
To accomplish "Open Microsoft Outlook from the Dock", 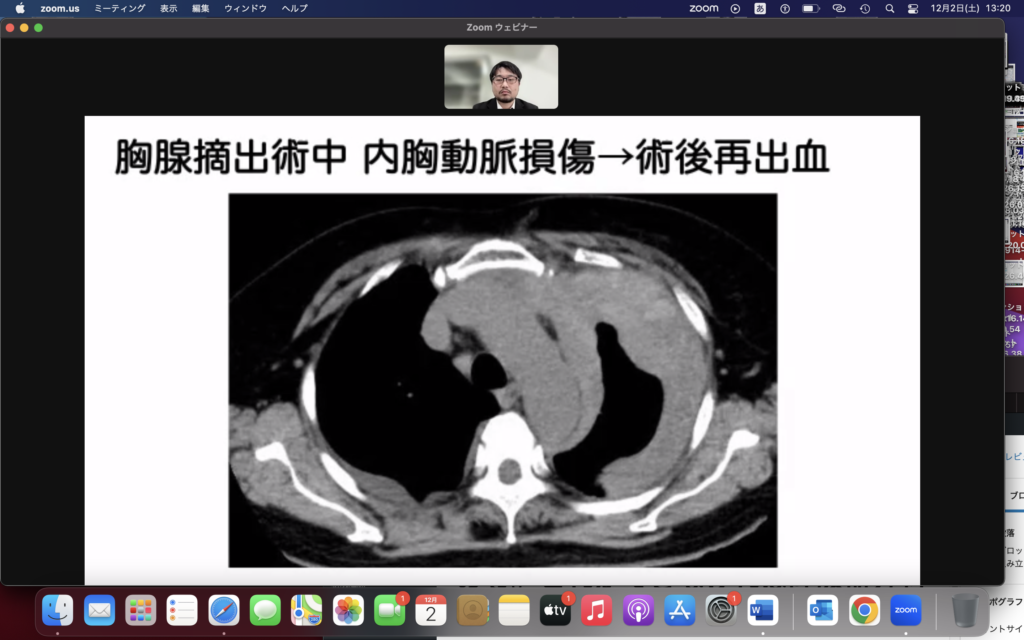I will click(x=822, y=609).
